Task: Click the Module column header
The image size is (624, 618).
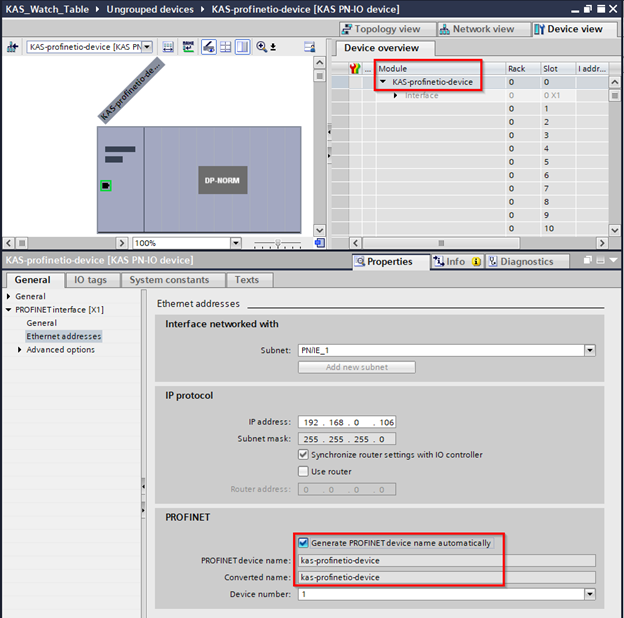Action: (441, 68)
